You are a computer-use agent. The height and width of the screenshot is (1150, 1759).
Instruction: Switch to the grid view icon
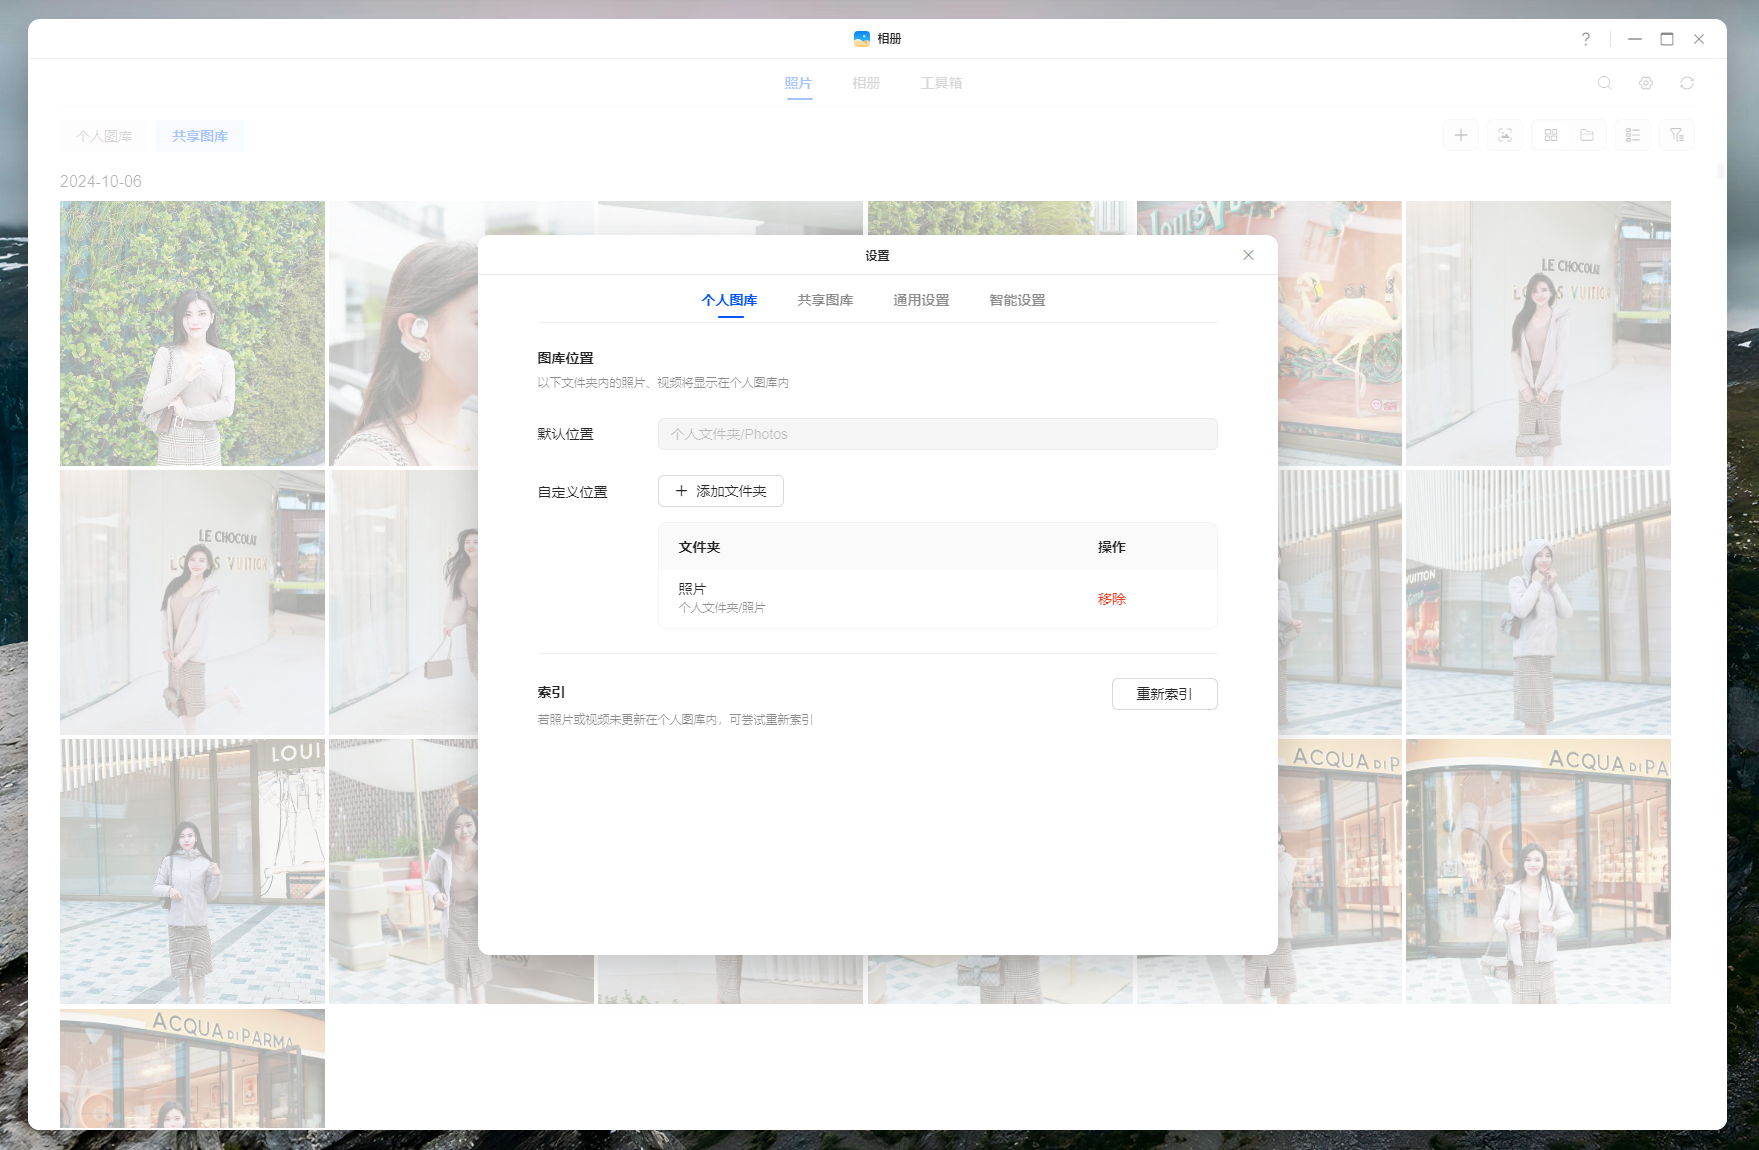pyautogui.click(x=1551, y=135)
